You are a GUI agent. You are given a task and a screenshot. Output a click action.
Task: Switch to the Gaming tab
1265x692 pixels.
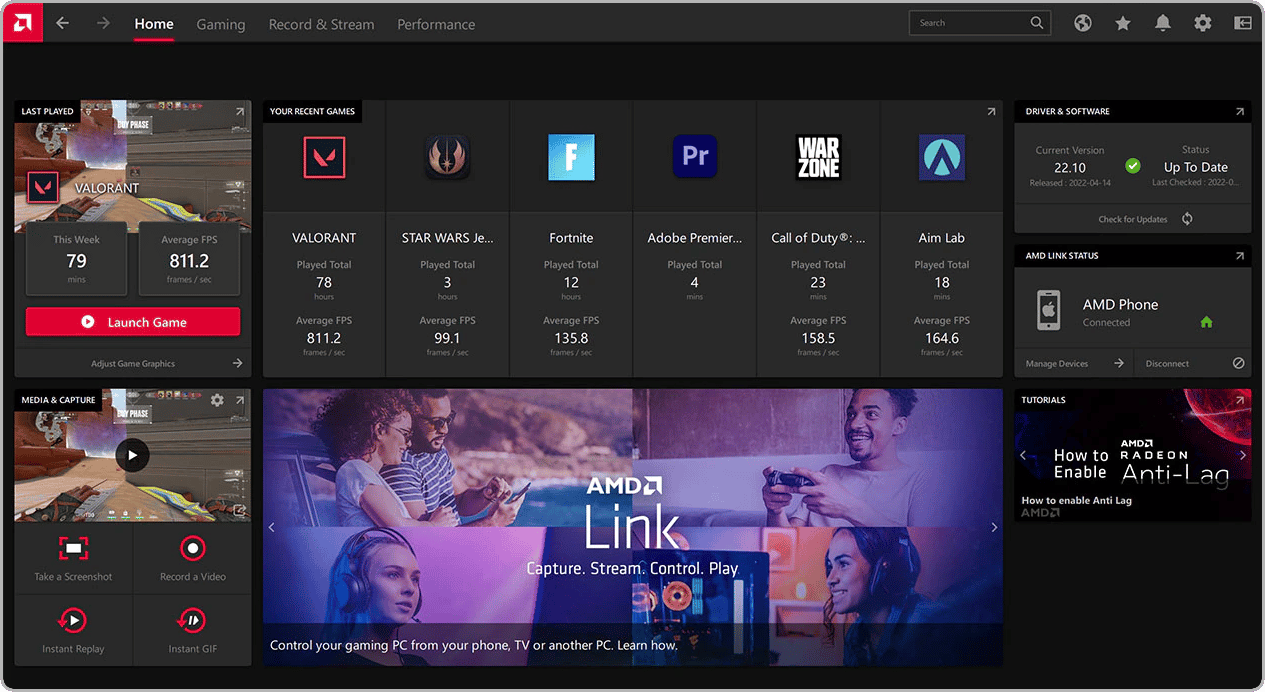(x=221, y=24)
